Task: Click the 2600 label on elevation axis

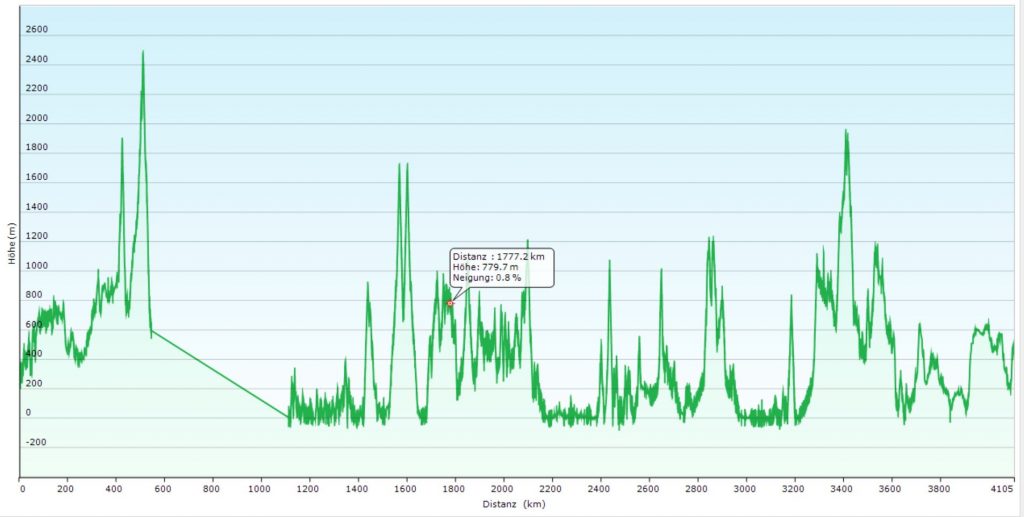Action: pos(36,30)
